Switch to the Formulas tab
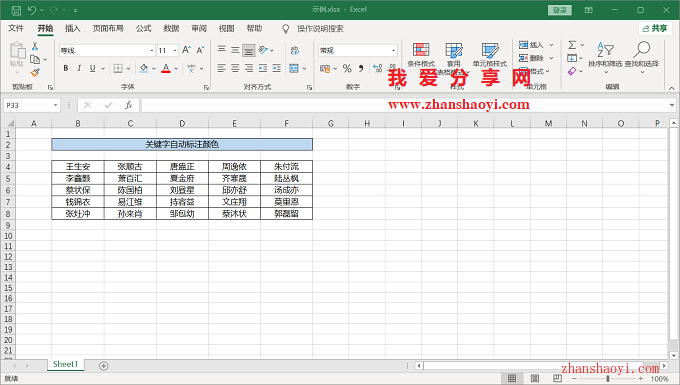Image resolution: width=680 pixels, height=385 pixels. click(x=144, y=29)
